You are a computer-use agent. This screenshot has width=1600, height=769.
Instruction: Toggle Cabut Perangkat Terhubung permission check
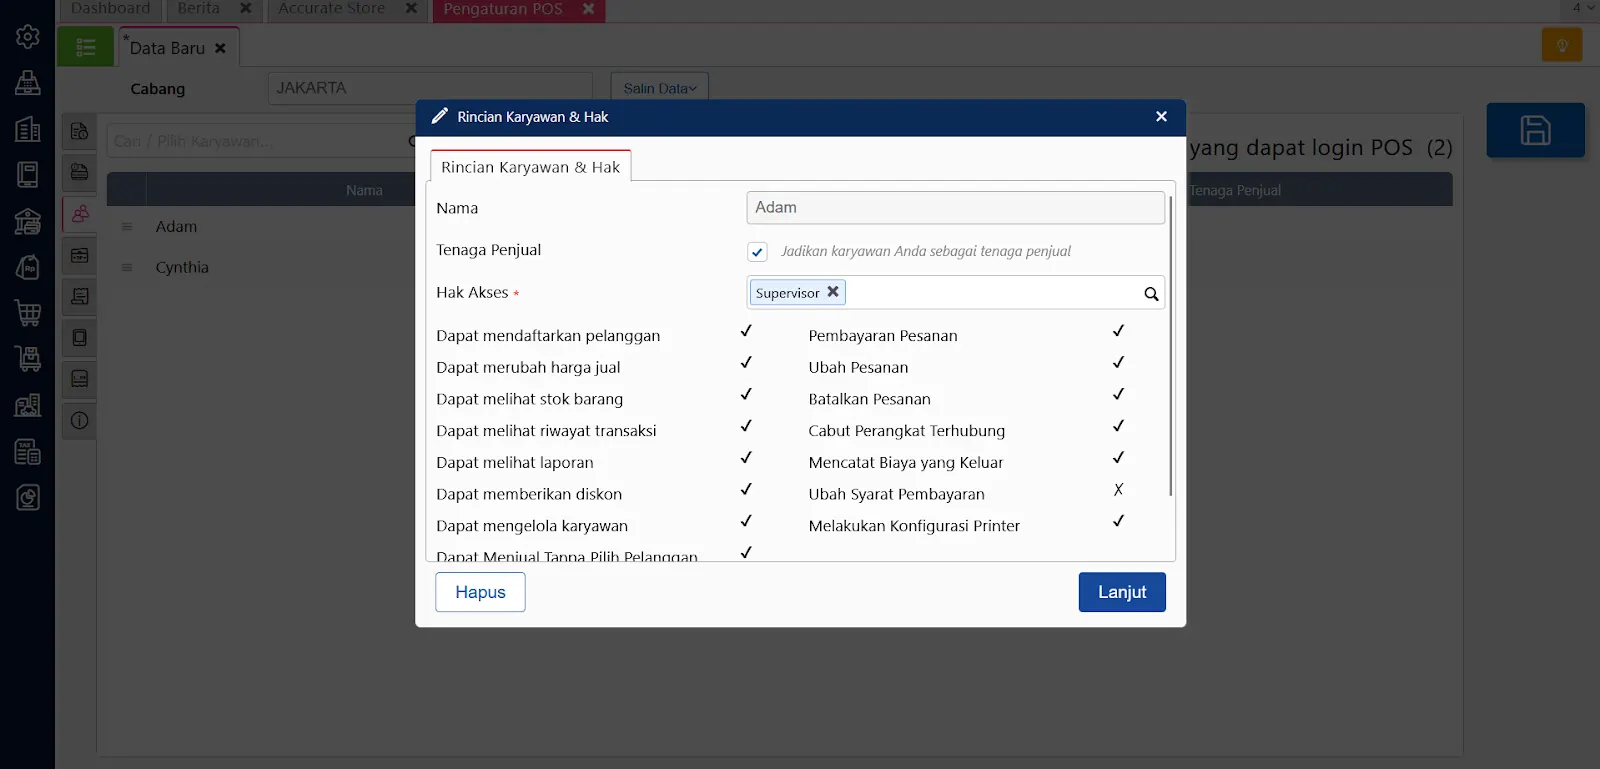coord(1119,426)
